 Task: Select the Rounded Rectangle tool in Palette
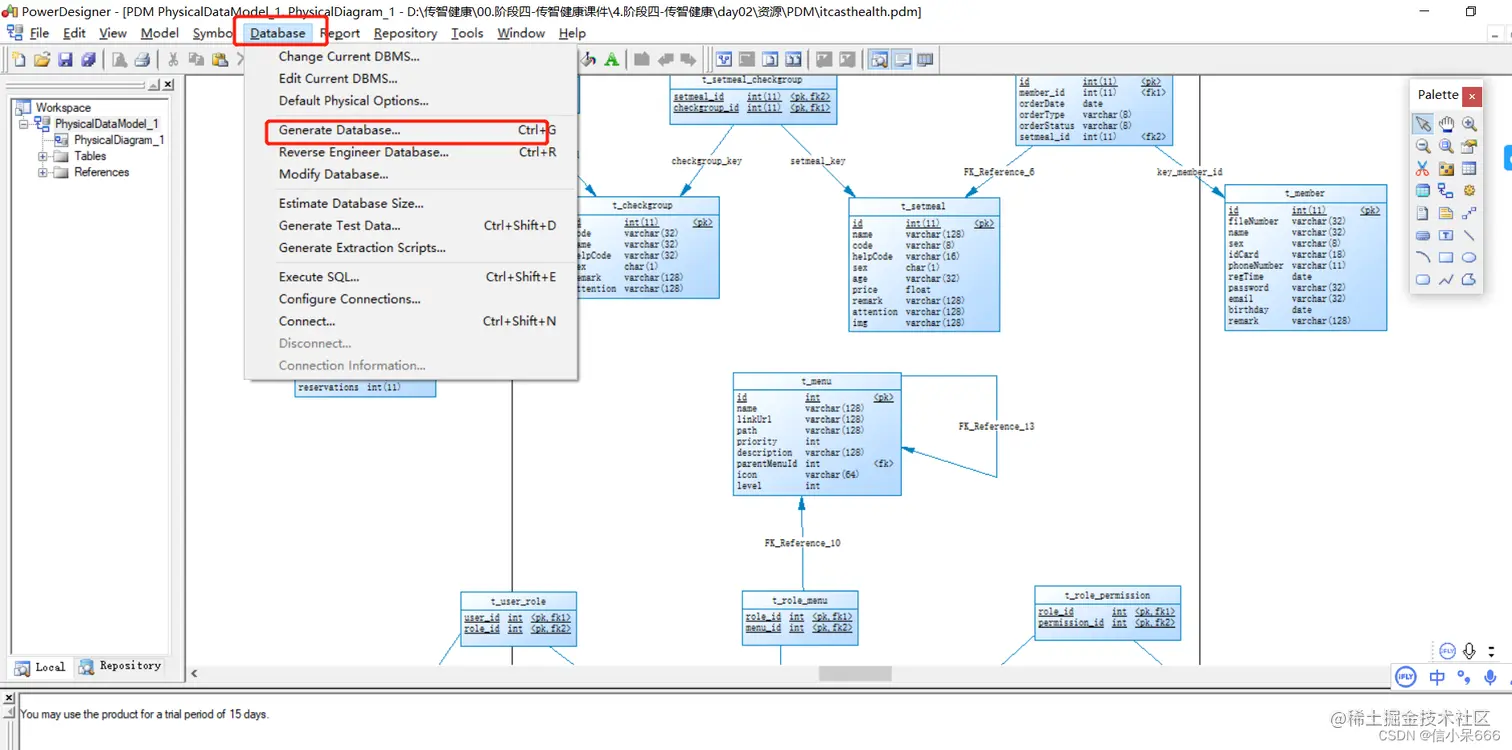[x=1422, y=280]
